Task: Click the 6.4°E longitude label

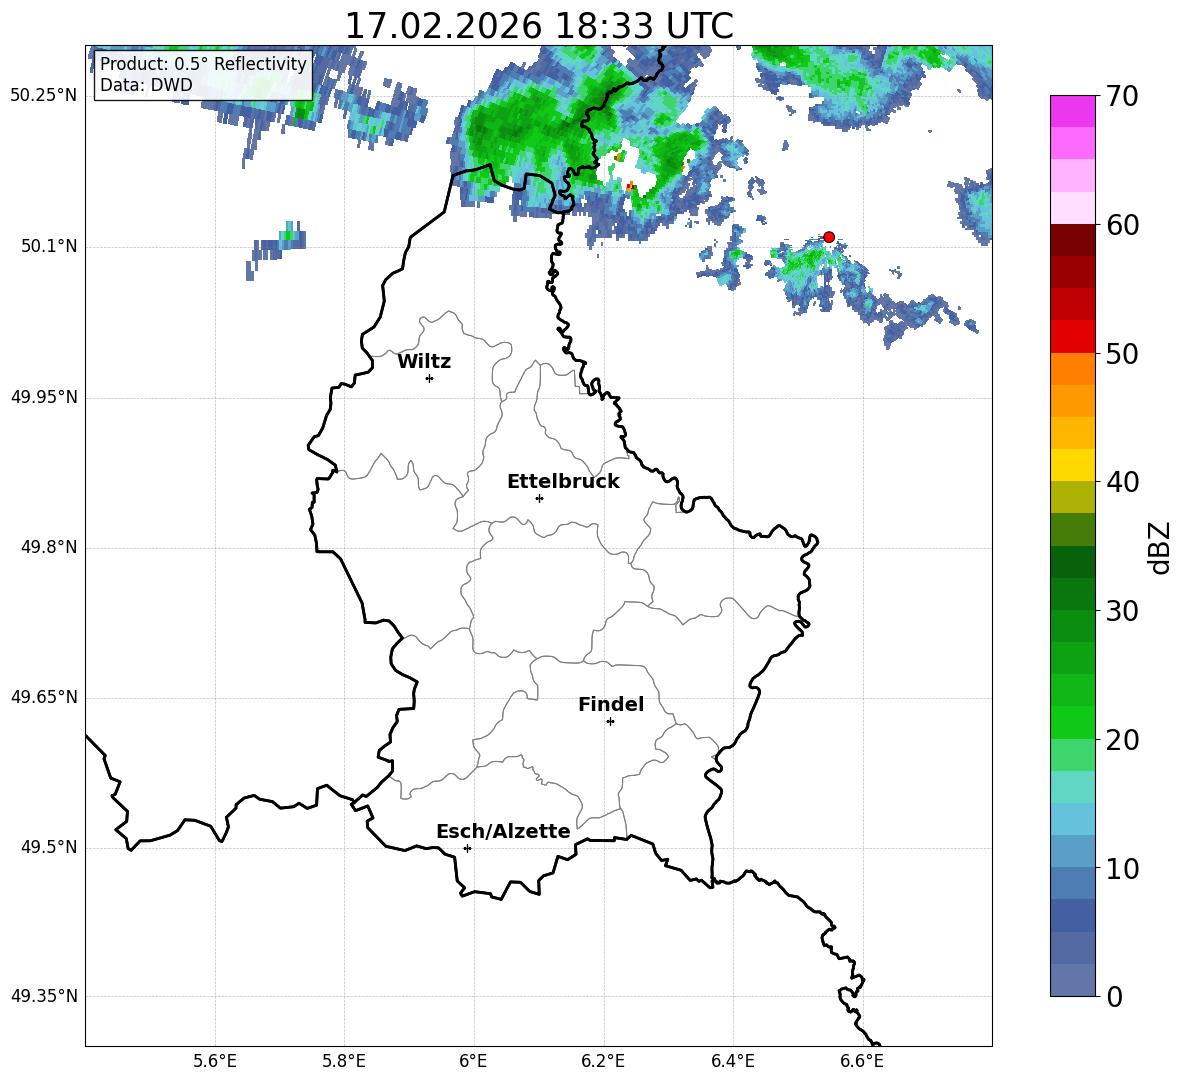Action: click(x=732, y=1061)
